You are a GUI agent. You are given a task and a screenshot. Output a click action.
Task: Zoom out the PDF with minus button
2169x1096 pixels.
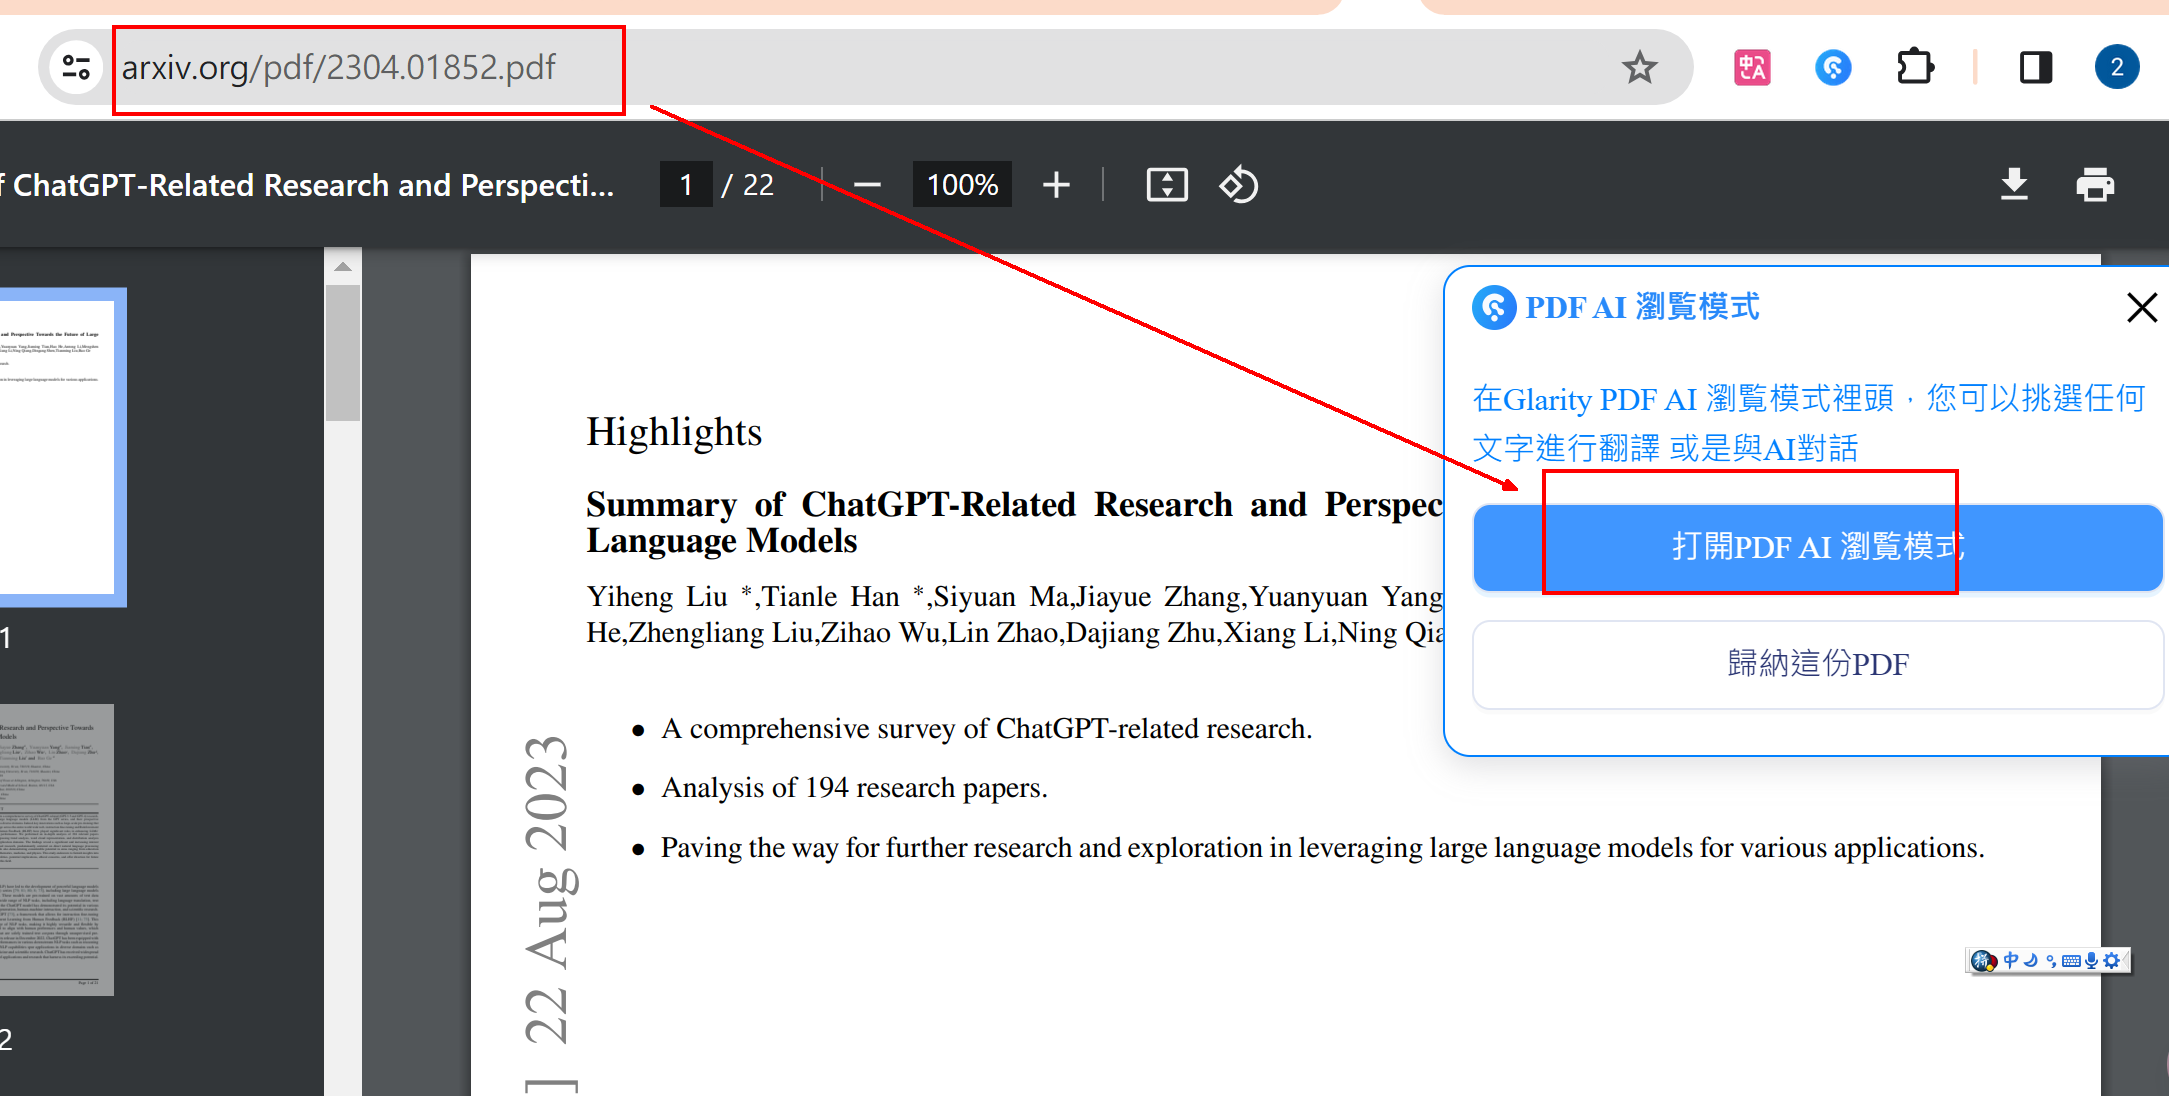868,185
